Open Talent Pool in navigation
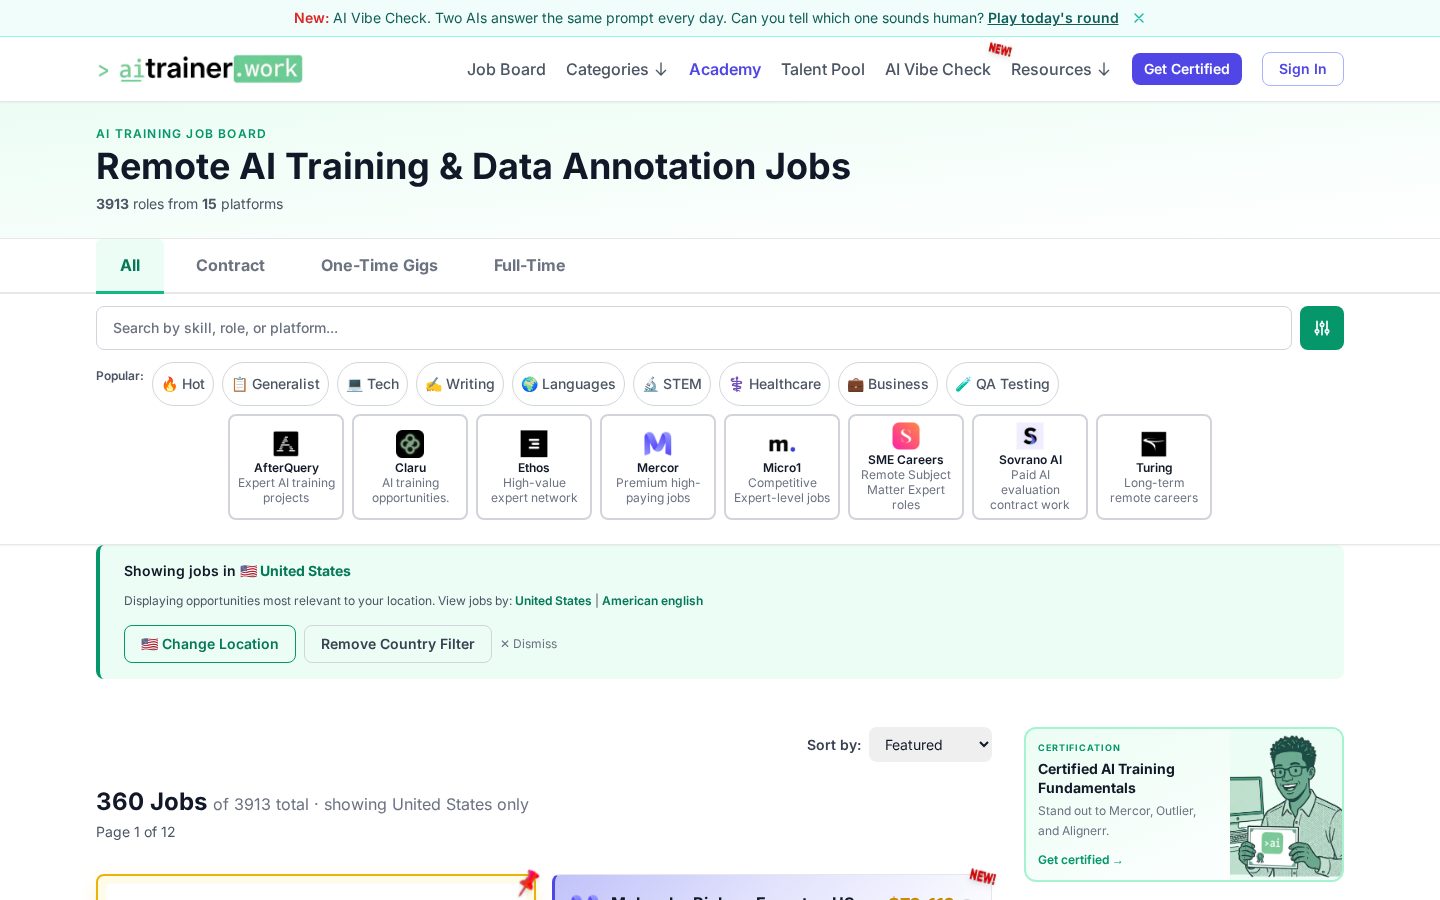 point(823,69)
